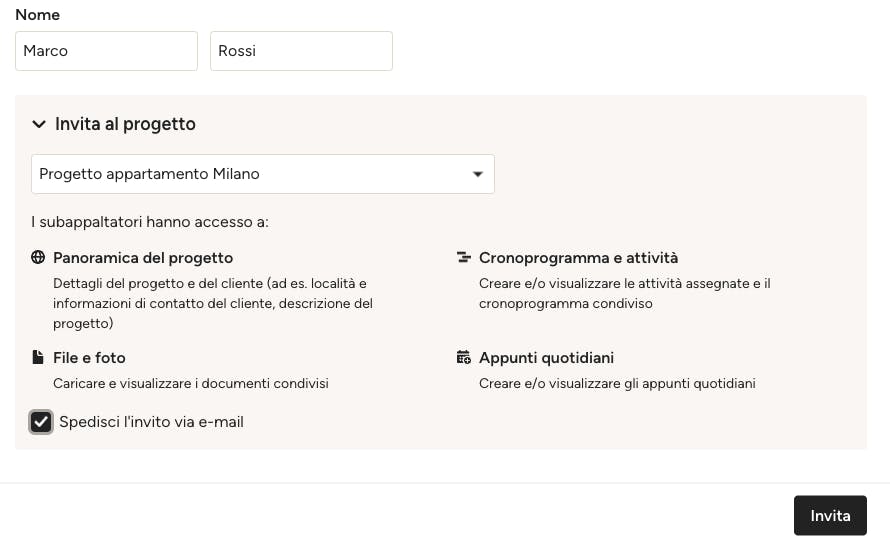Click the File e foto heading
The width and height of the screenshot is (890, 542).
pyautogui.click(x=89, y=358)
